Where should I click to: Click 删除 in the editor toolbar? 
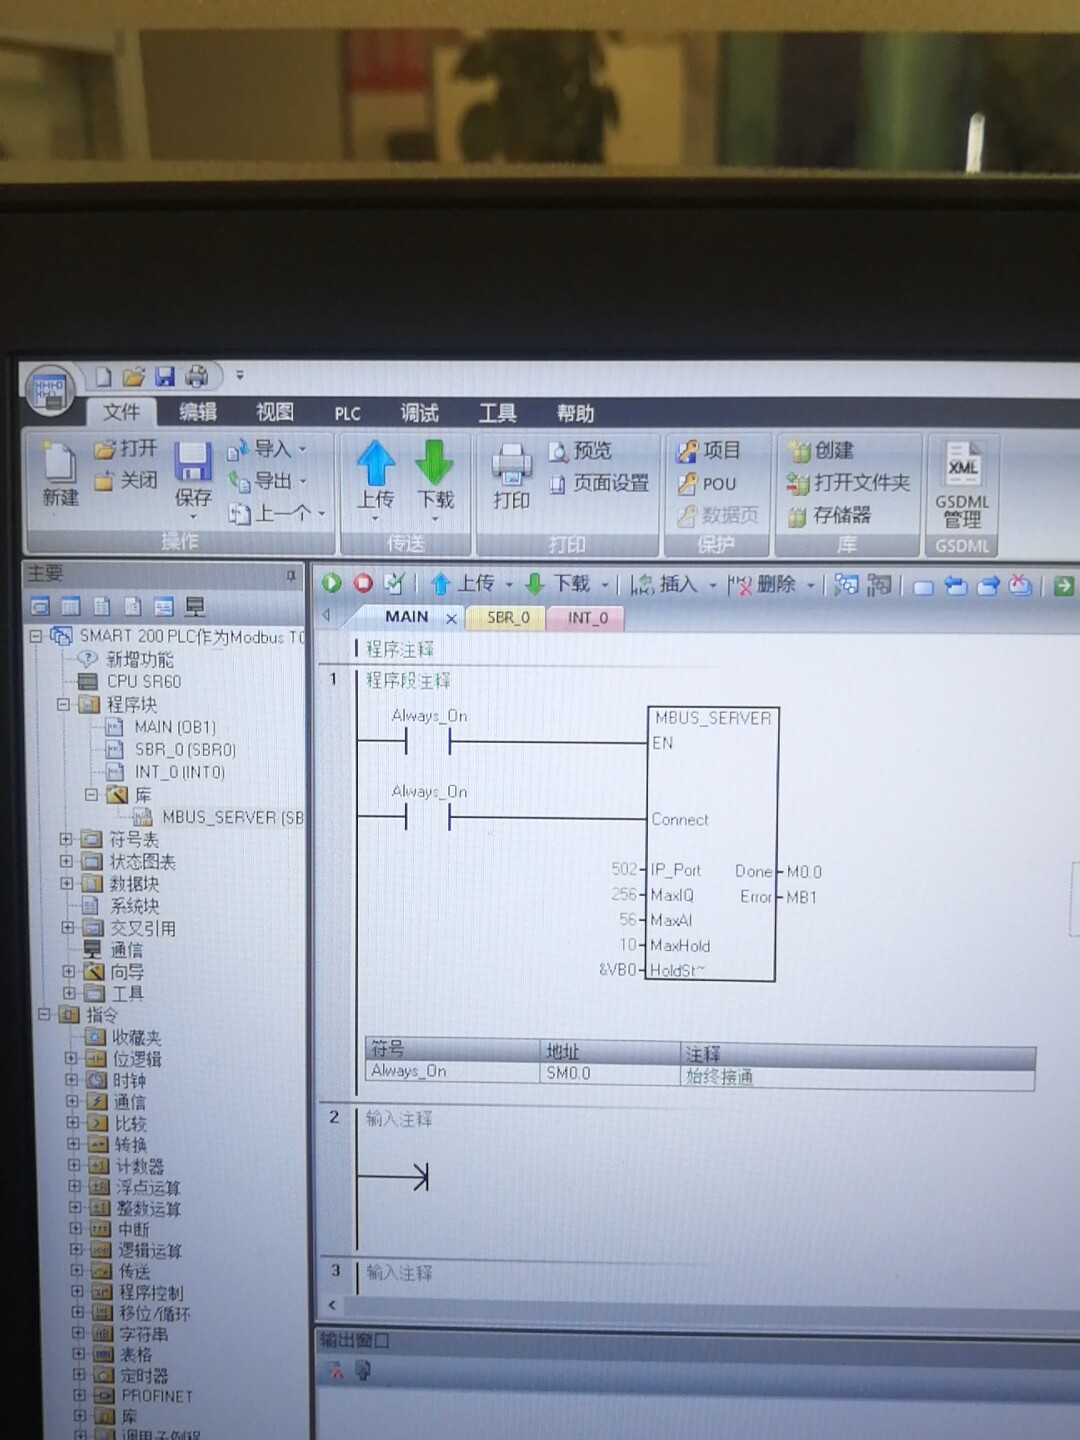(762, 584)
